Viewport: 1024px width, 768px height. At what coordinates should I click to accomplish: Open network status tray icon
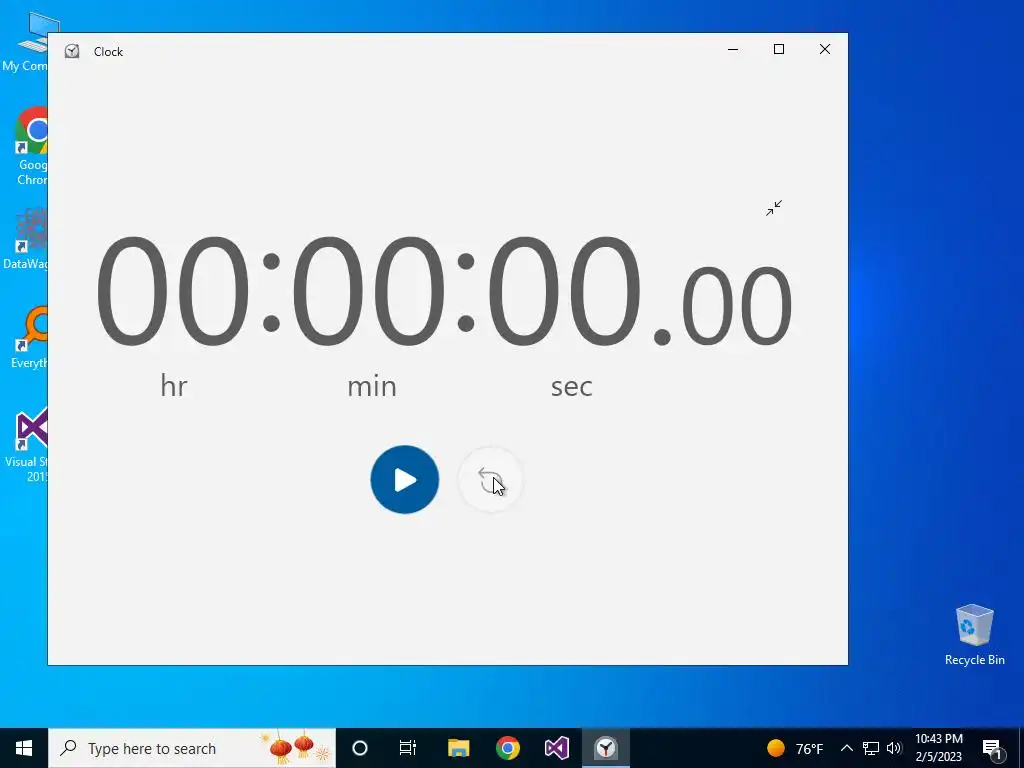tap(871, 748)
